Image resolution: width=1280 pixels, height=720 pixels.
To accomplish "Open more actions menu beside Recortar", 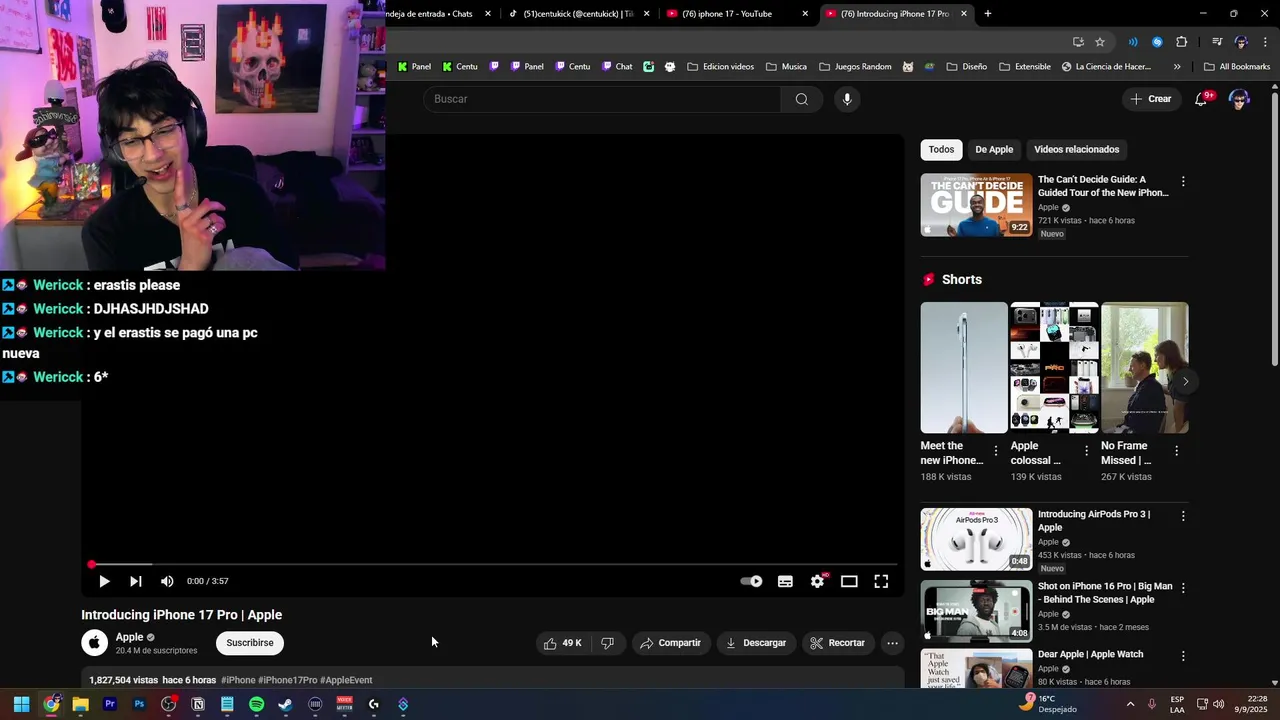I will tap(893, 643).
